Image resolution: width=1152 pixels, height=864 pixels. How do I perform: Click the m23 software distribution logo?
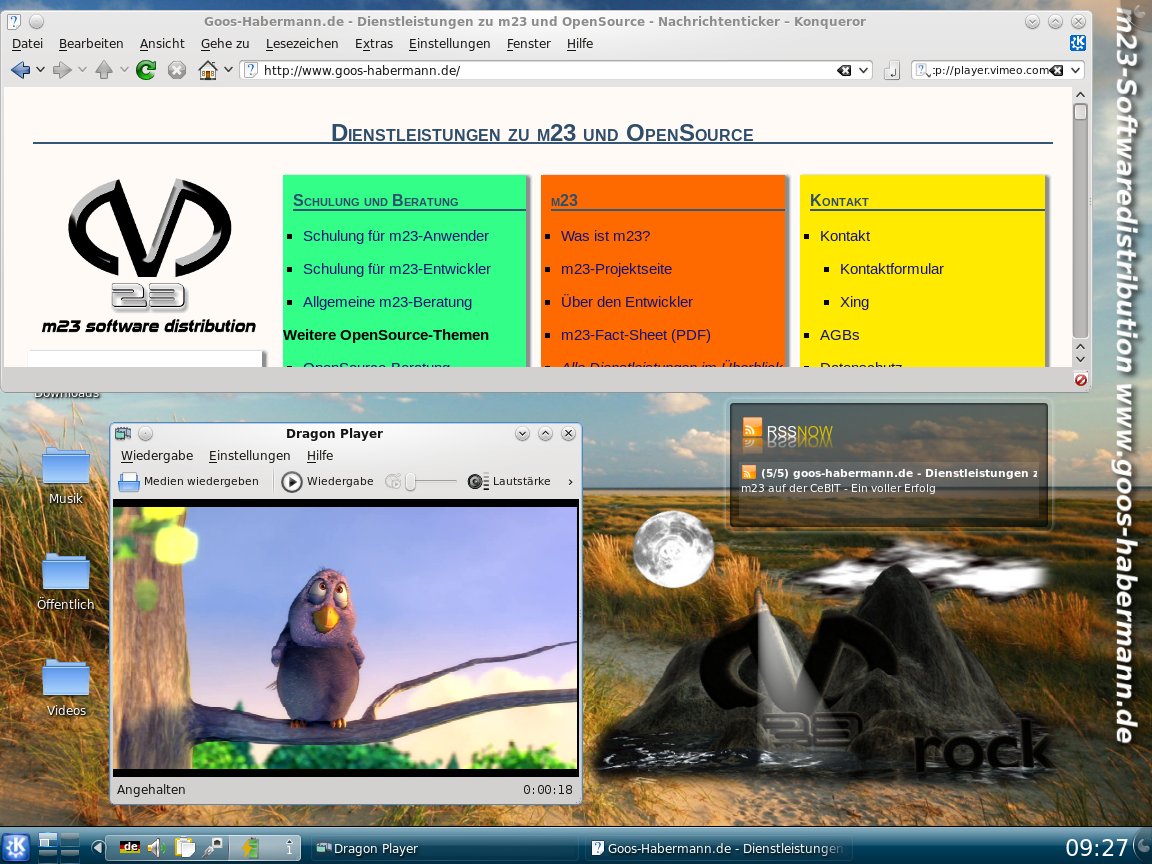(149, 255)
